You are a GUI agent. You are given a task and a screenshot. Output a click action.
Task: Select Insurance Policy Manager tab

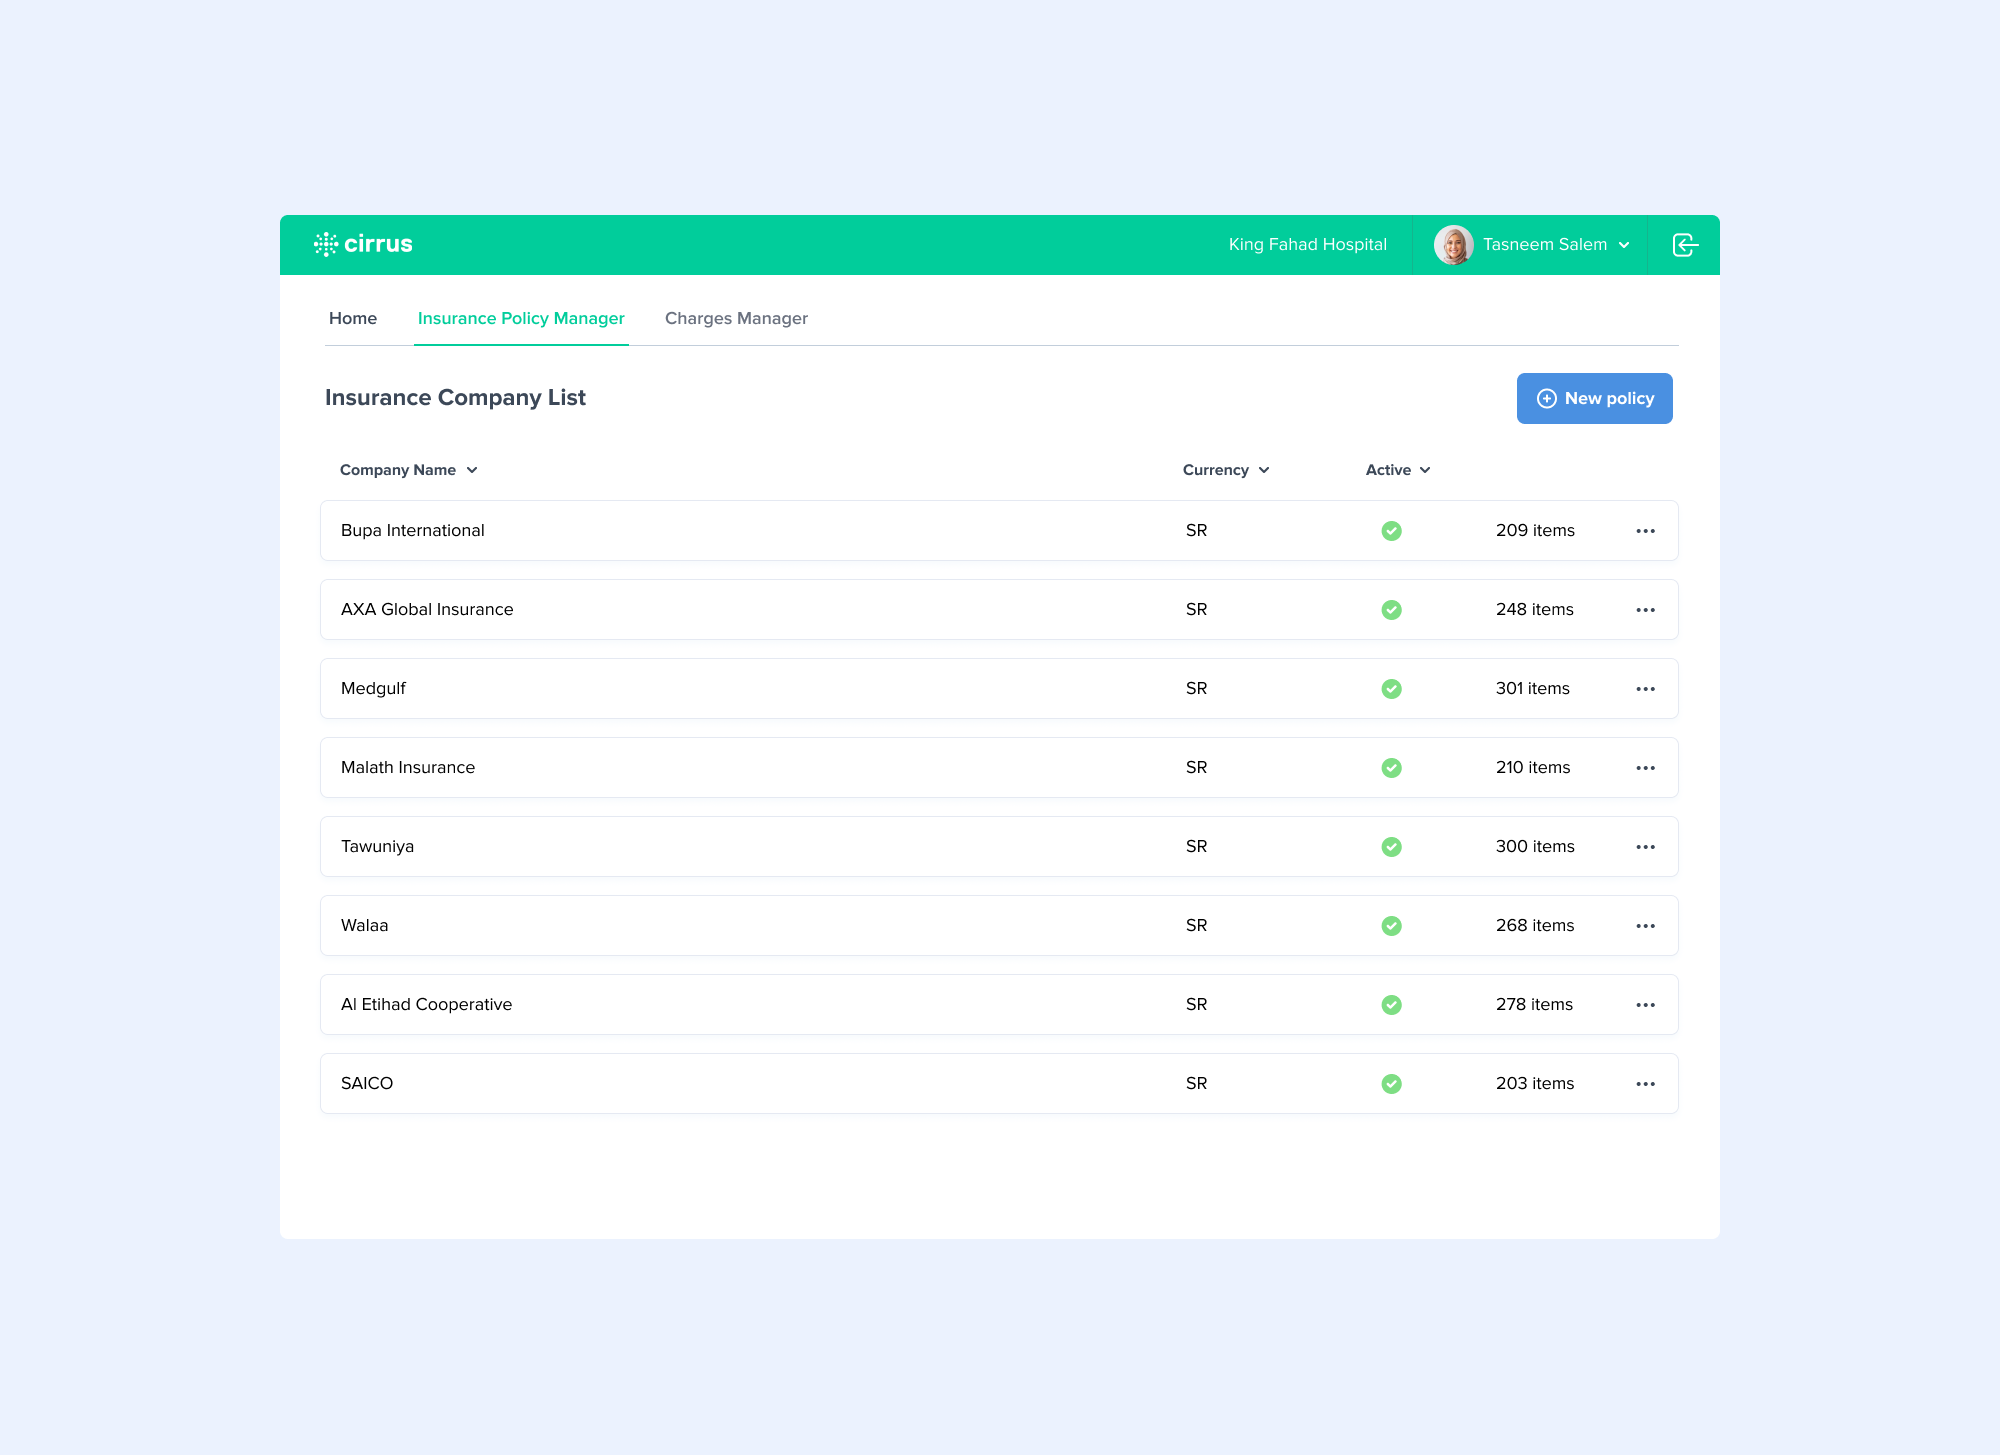click(521, 318)
